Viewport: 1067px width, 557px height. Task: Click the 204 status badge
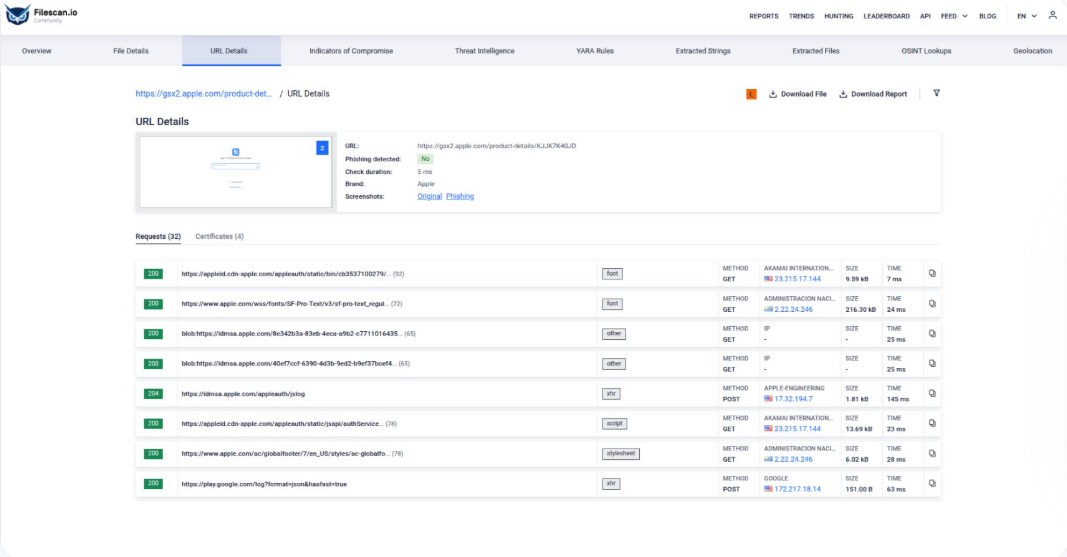tap(153, 393)
